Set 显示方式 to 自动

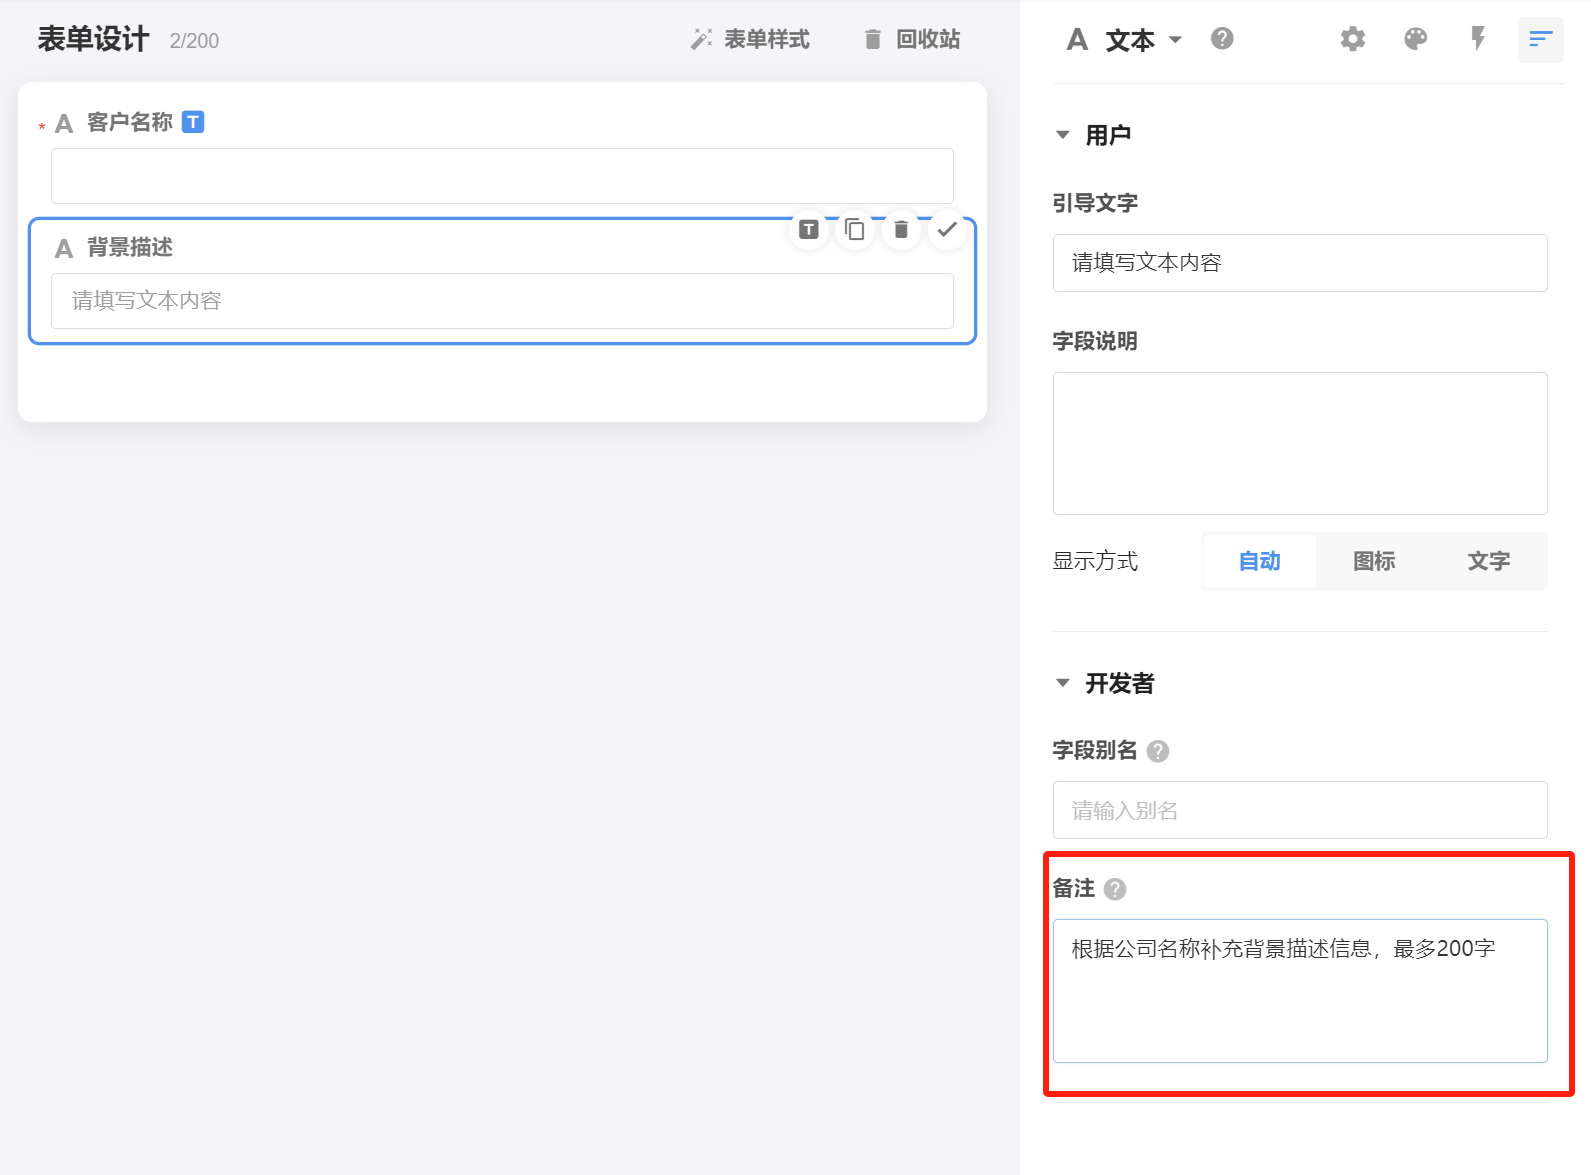click(1259, 561)
